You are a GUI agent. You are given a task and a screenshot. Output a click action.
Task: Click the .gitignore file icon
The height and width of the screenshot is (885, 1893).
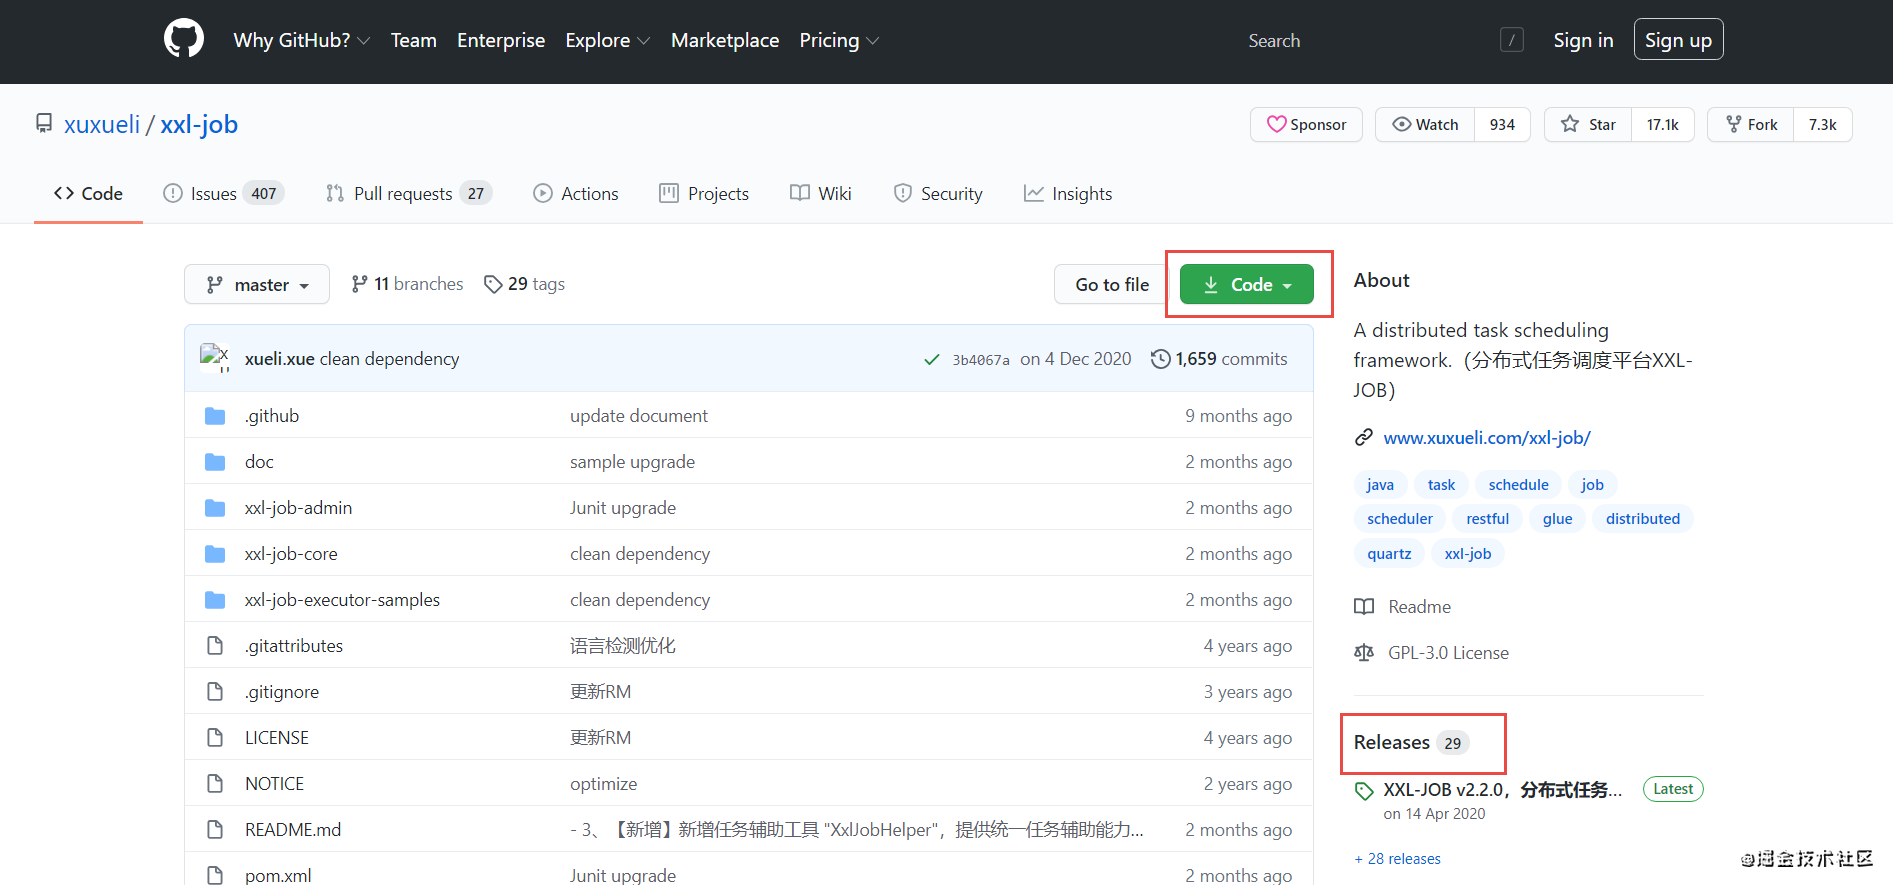tap(215, 692)
